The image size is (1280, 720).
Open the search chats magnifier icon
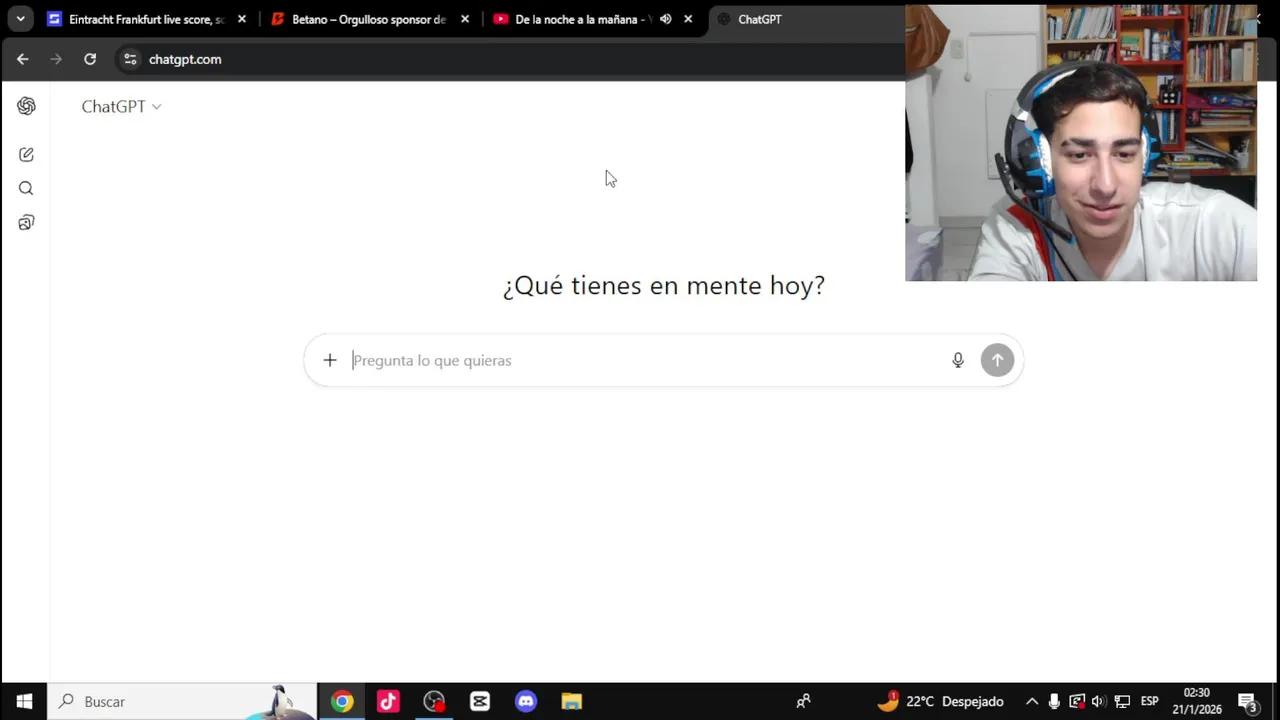coord(26,188)
